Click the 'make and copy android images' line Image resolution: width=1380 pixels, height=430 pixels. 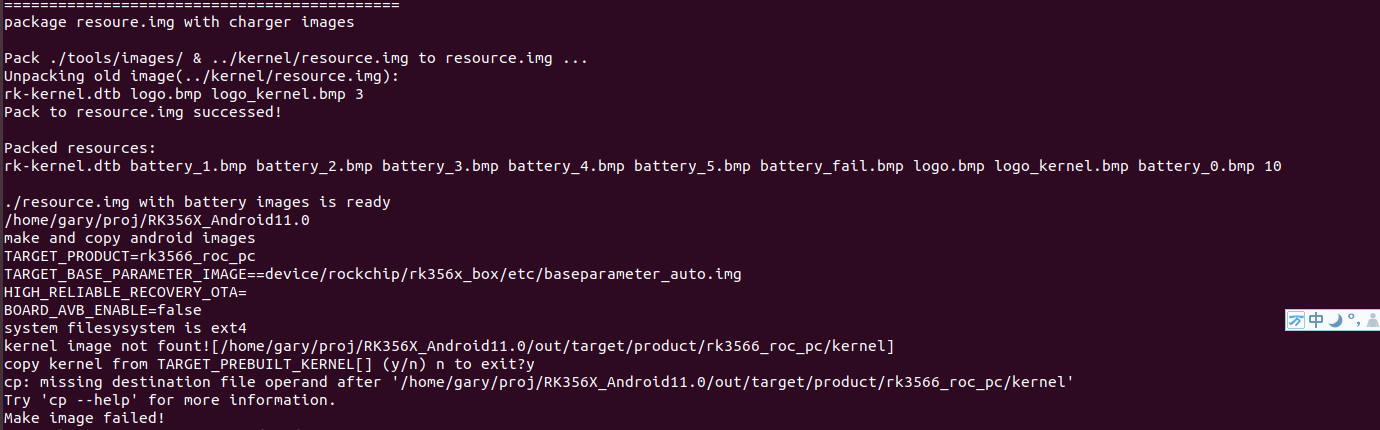pos(130,238)
